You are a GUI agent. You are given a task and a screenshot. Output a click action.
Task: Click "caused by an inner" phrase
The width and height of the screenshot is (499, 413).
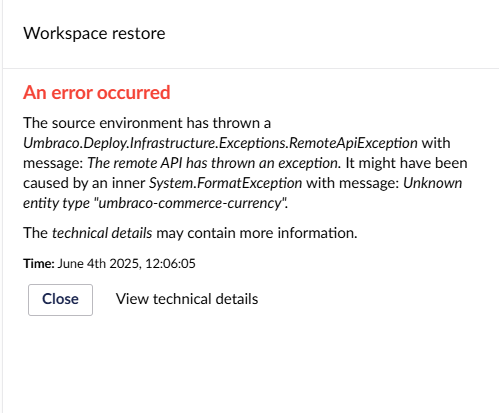84,183
